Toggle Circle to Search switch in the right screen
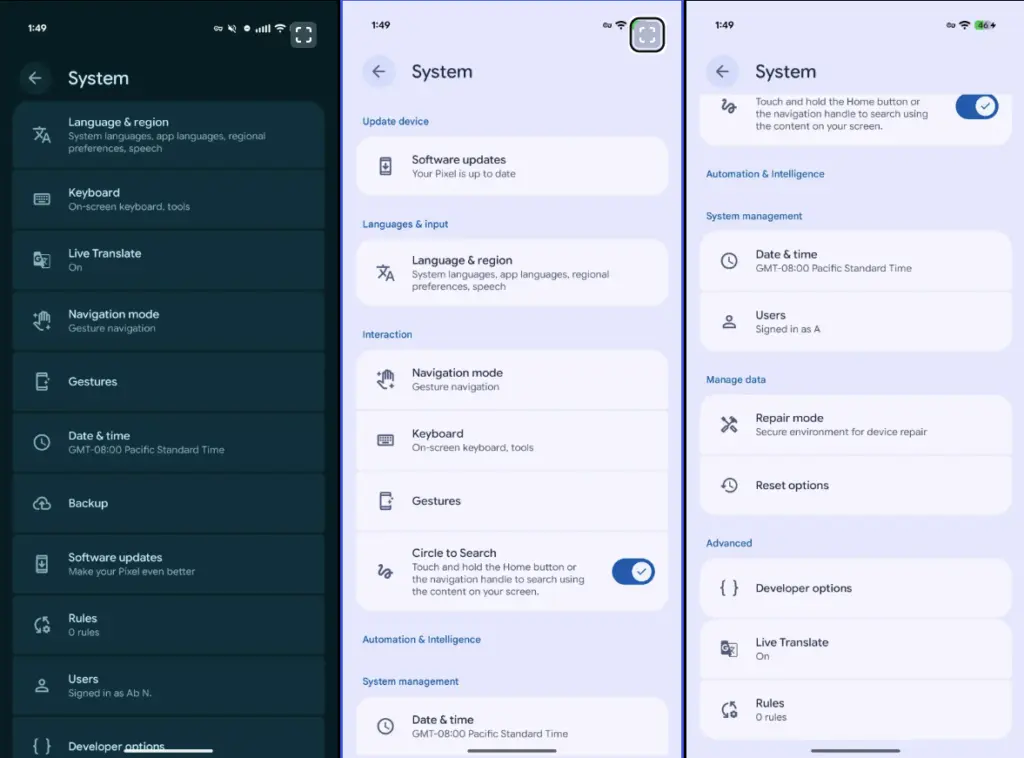The image size is (1024, 758). tap(976, 106)
